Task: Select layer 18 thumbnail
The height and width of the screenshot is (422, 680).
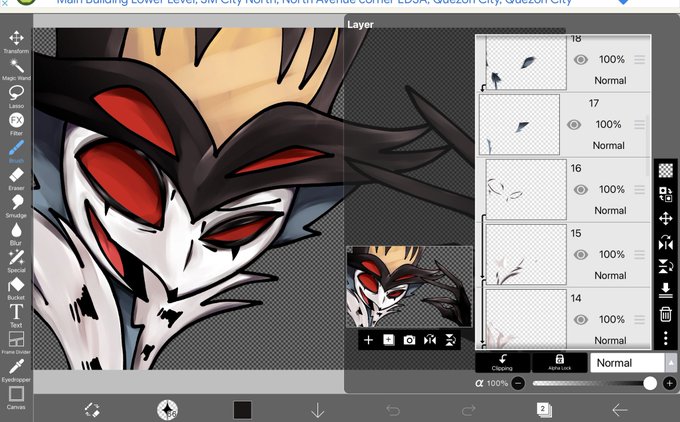Action: point(526,62)
